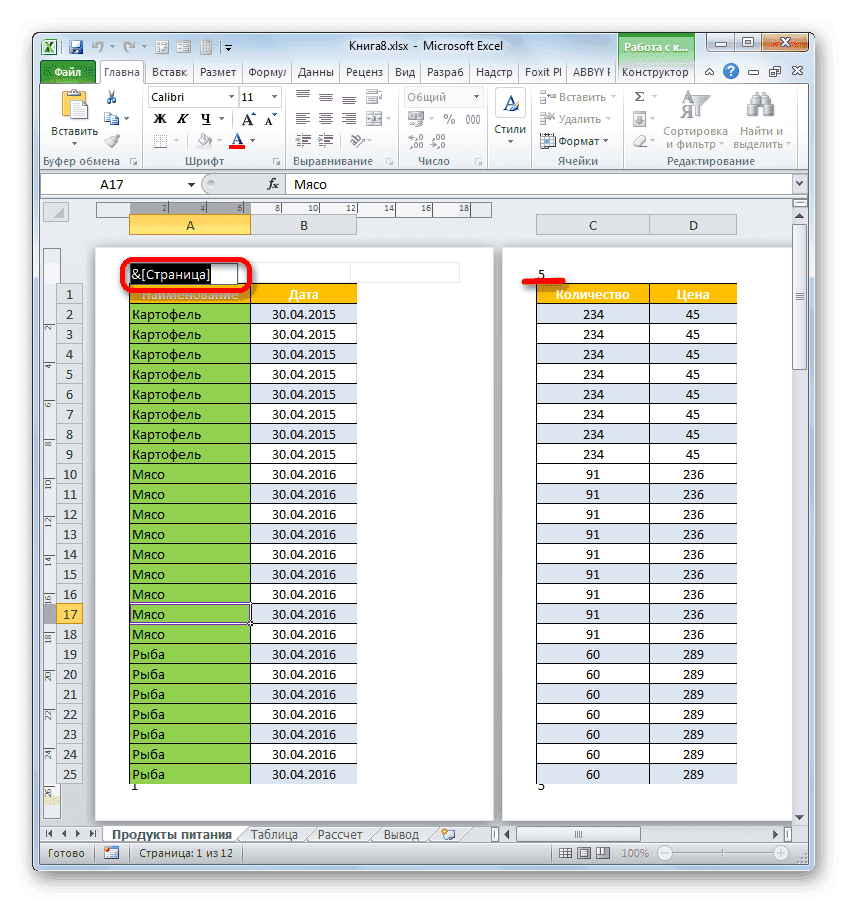This screenshot has height=904, width=848.
Task: Click the Конструктор contextual tab
Action: click(656, 72)
